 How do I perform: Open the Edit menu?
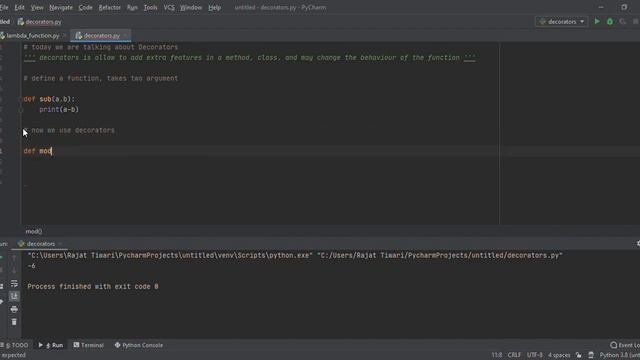[19, 7]
